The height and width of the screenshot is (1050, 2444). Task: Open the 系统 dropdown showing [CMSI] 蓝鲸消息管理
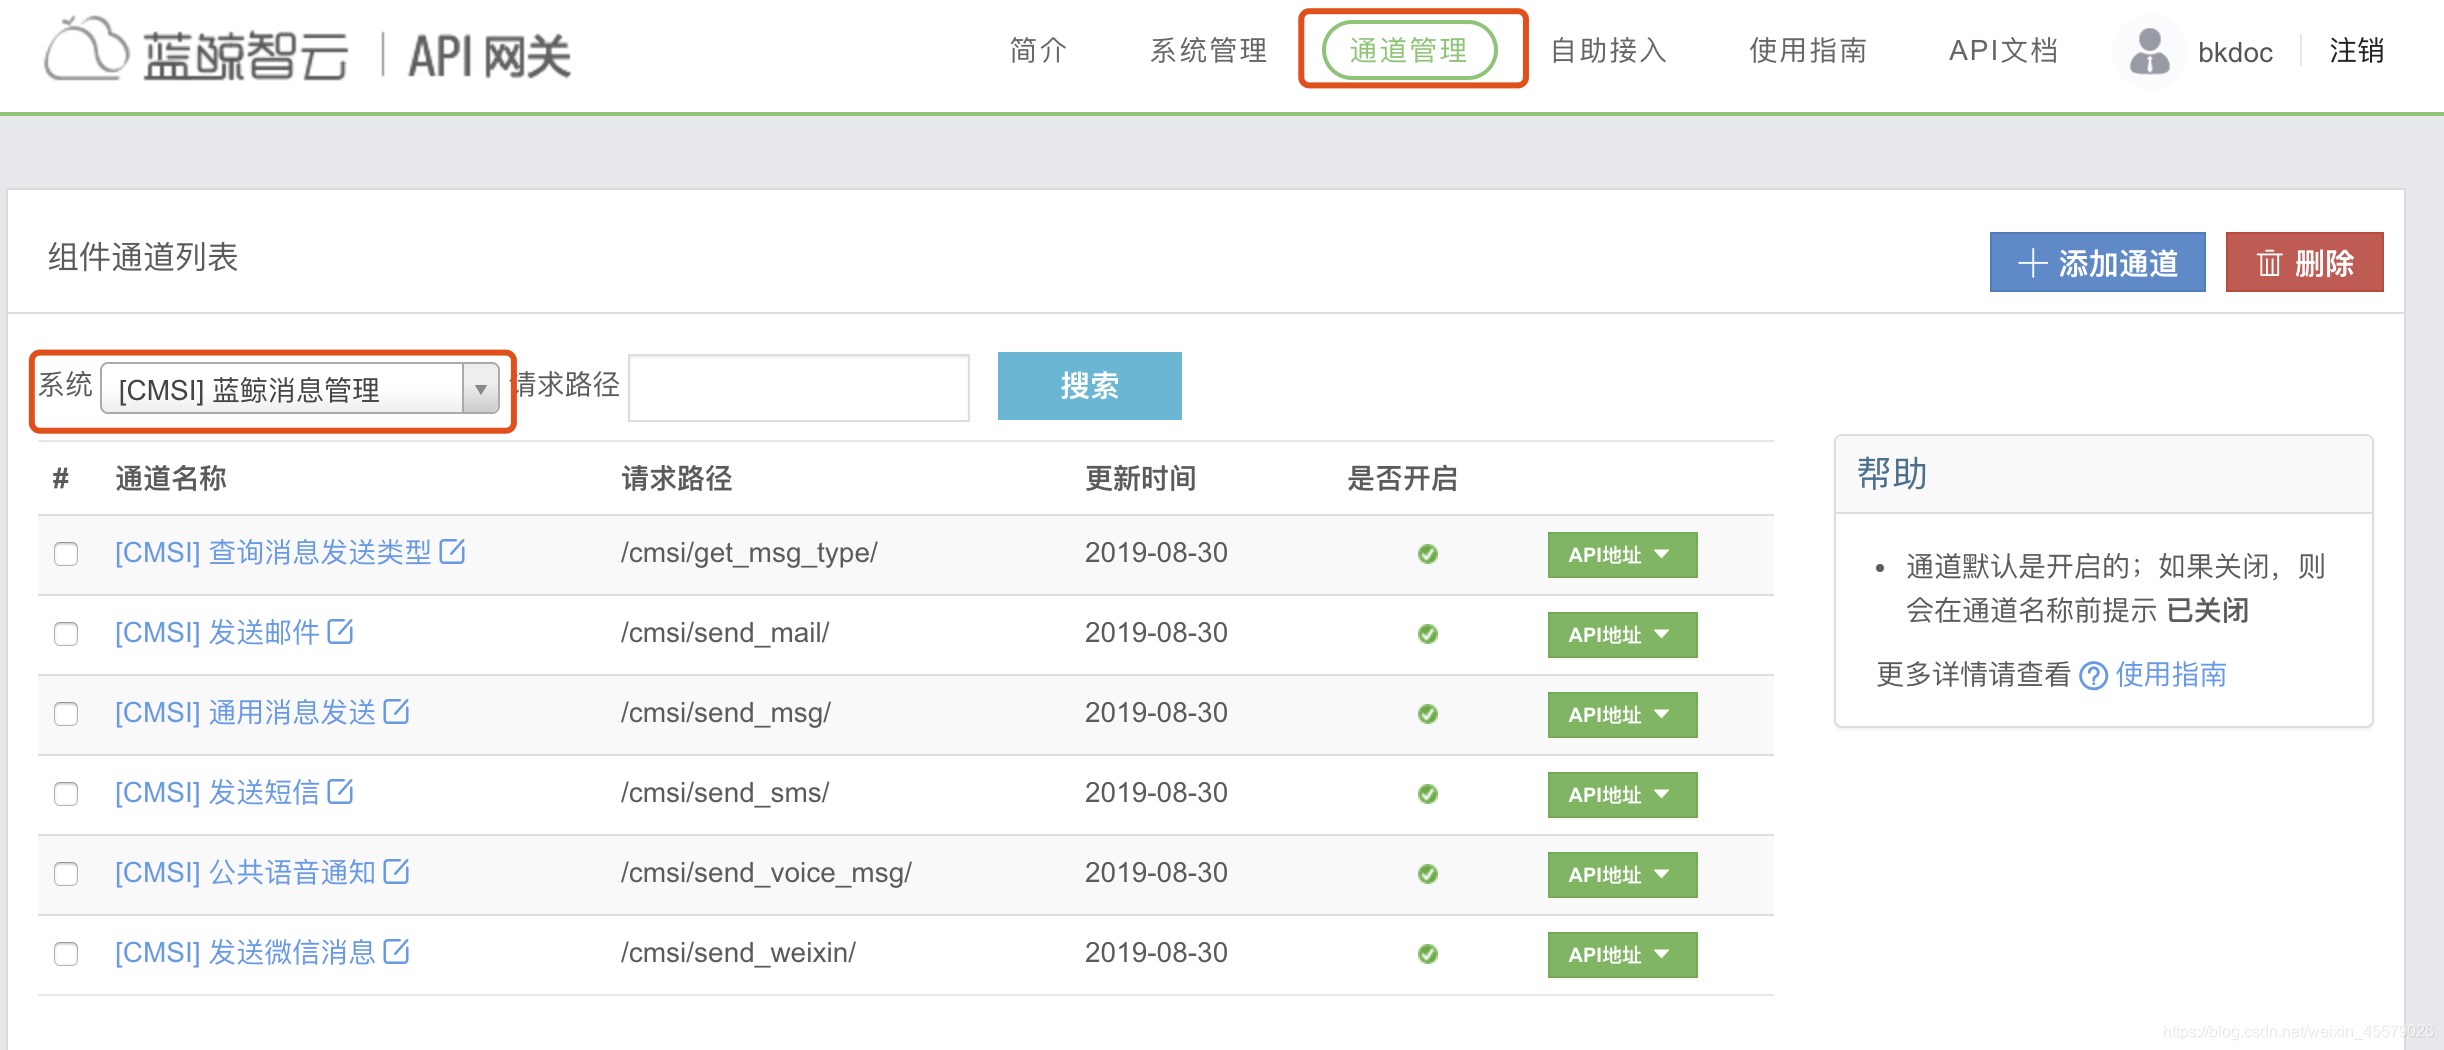click(299, 389)
